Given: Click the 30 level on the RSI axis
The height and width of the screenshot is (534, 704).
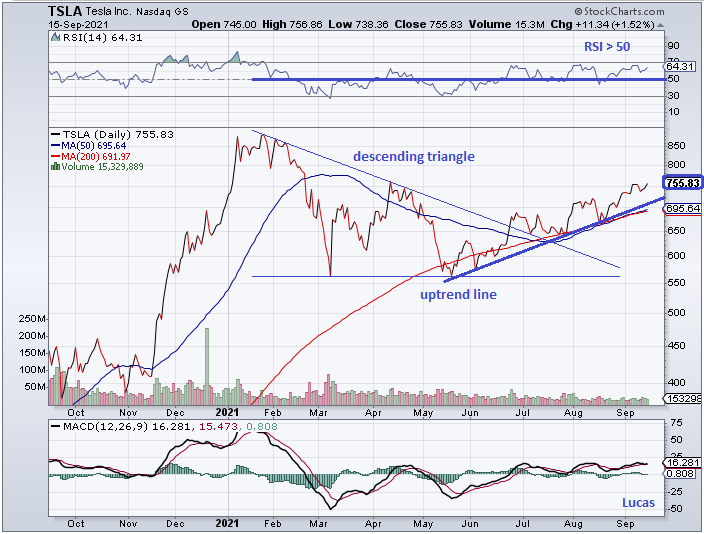Looking at the screenshot, I should coord(674,96).
